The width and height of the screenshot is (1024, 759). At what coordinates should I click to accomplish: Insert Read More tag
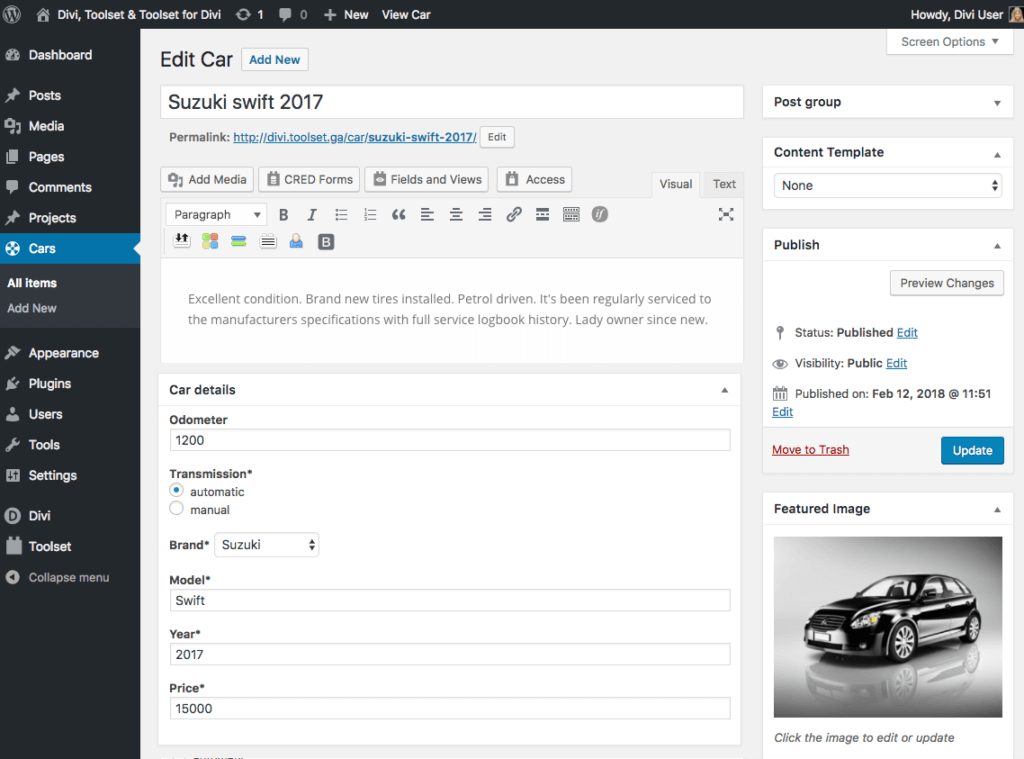(542, 215)
